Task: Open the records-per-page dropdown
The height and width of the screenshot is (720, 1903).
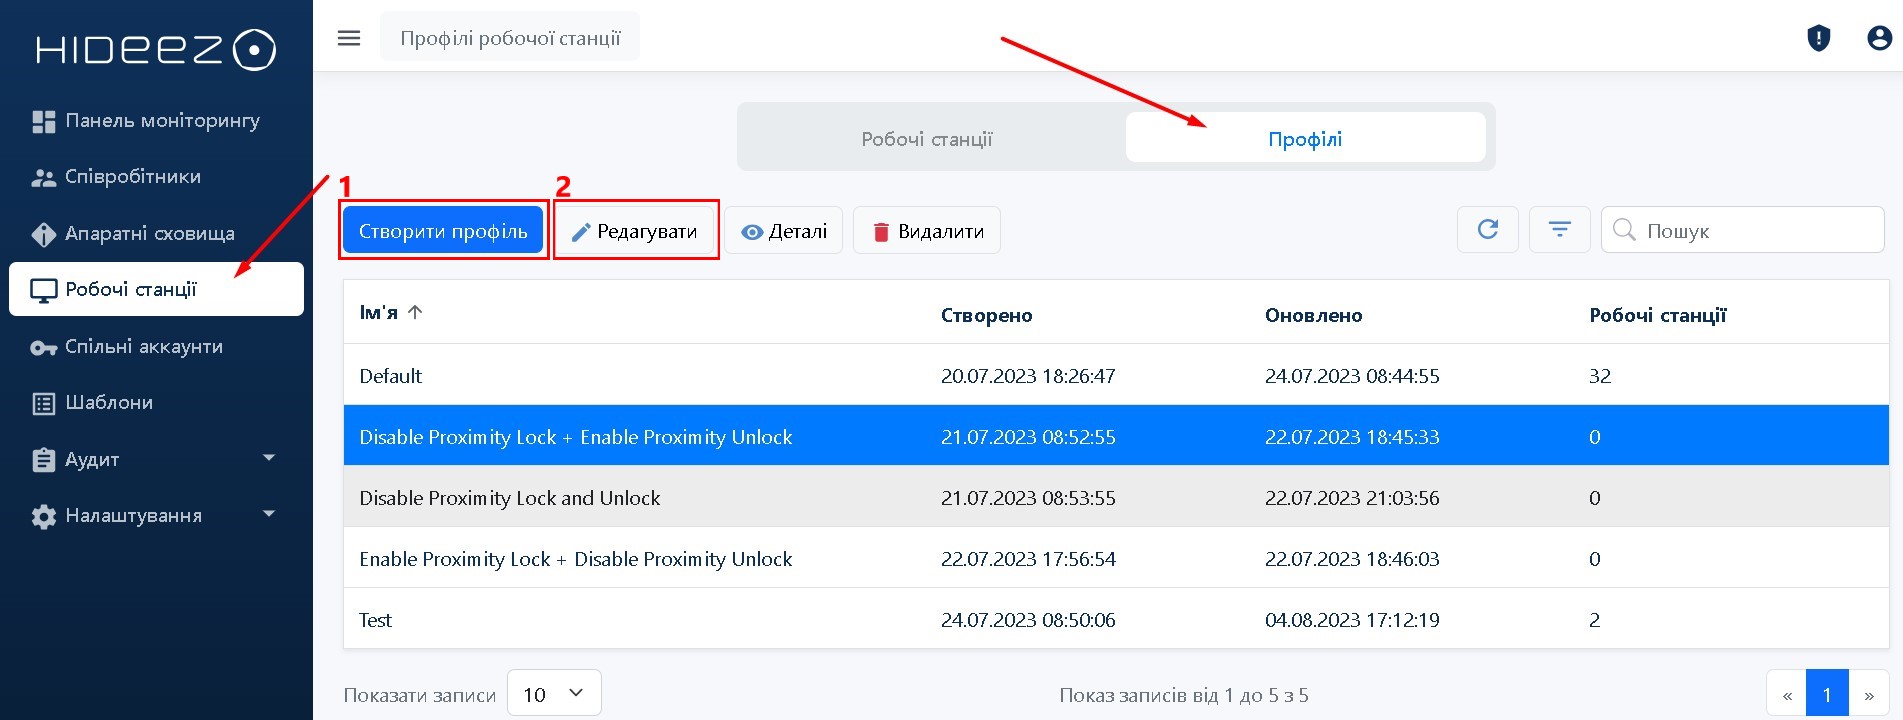Action: pyautogui.click(x=554, y=694)
